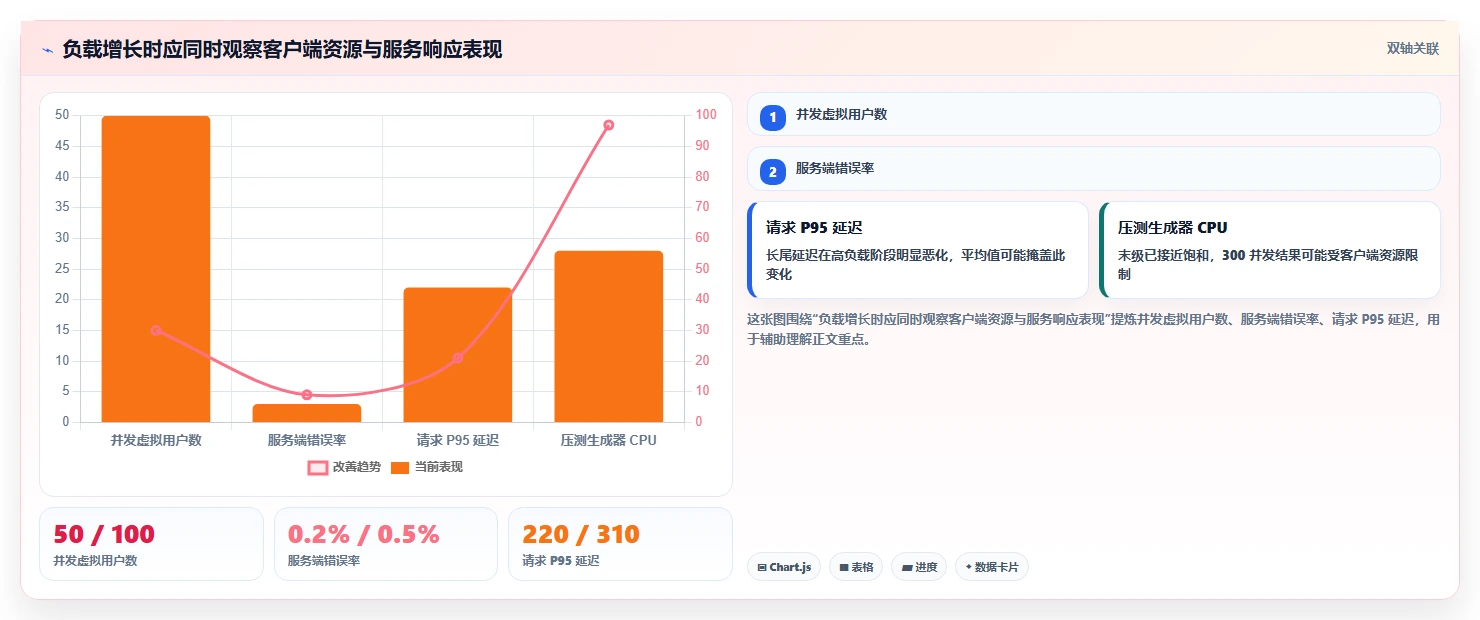The height and width of the screenshot is (620, 1480).
Task: Click the 表格 tag
Action: point(856,567)
